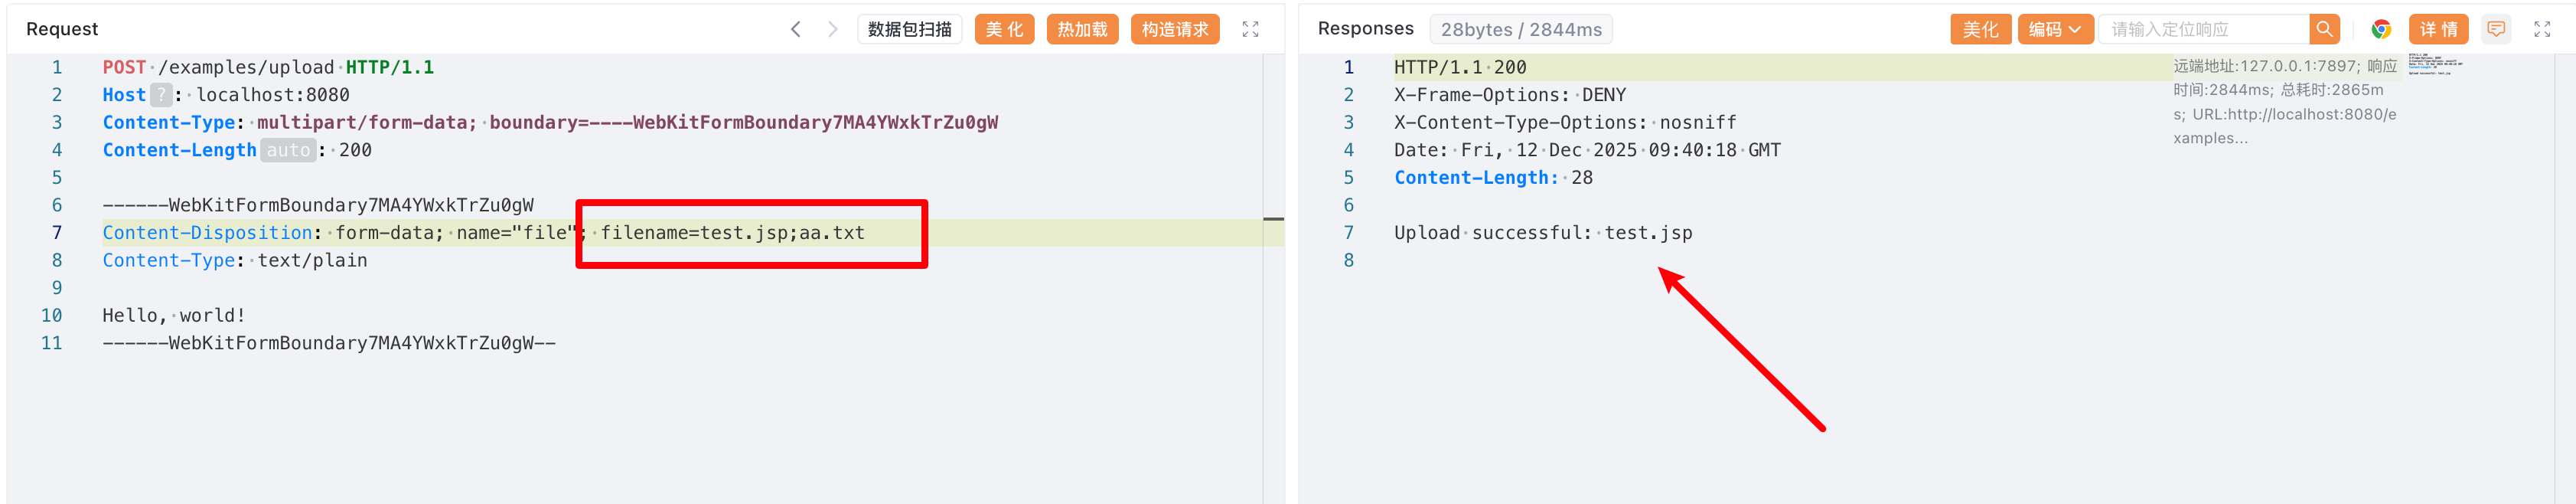This screenshot has width=2576, height=504.
Task: Click the comment bubble icon in Responses
Action: [x=2496, y=29]
